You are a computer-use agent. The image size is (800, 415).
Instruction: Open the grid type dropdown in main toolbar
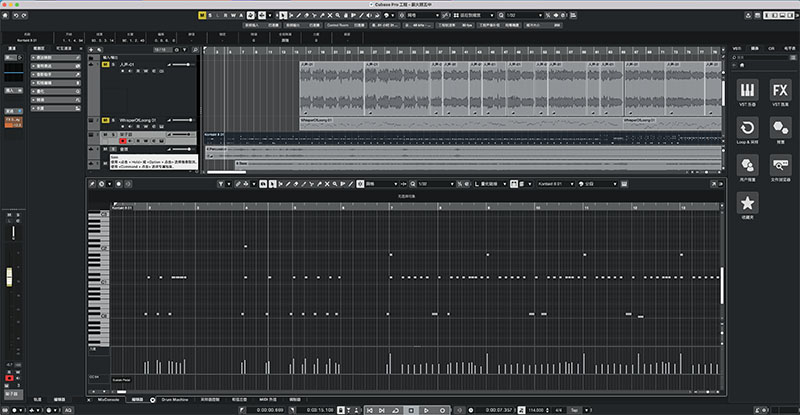tap(421, 15)
